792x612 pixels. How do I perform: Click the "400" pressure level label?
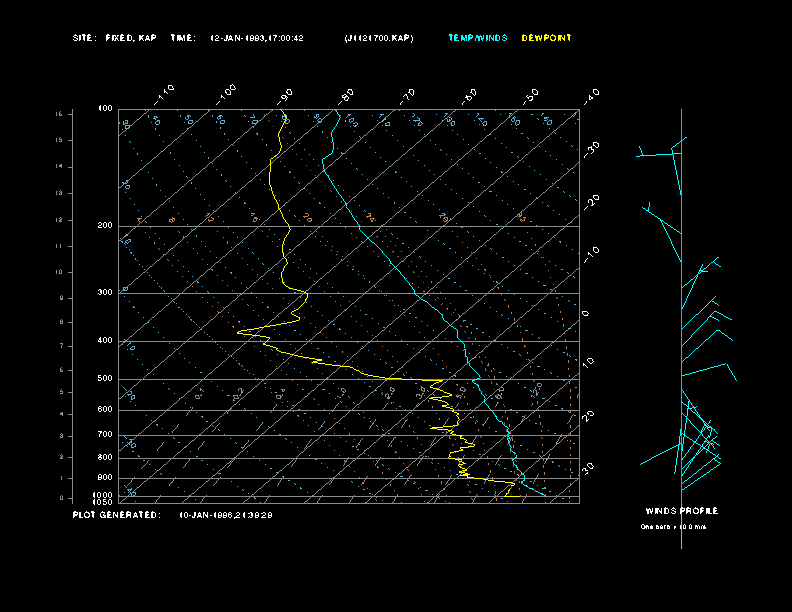(x=105, y=340)
